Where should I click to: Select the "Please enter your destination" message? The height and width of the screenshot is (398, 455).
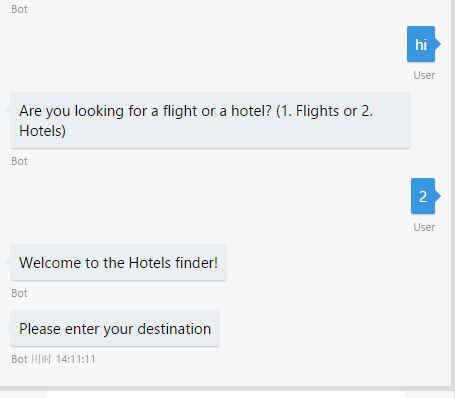(x=115, y=328)
